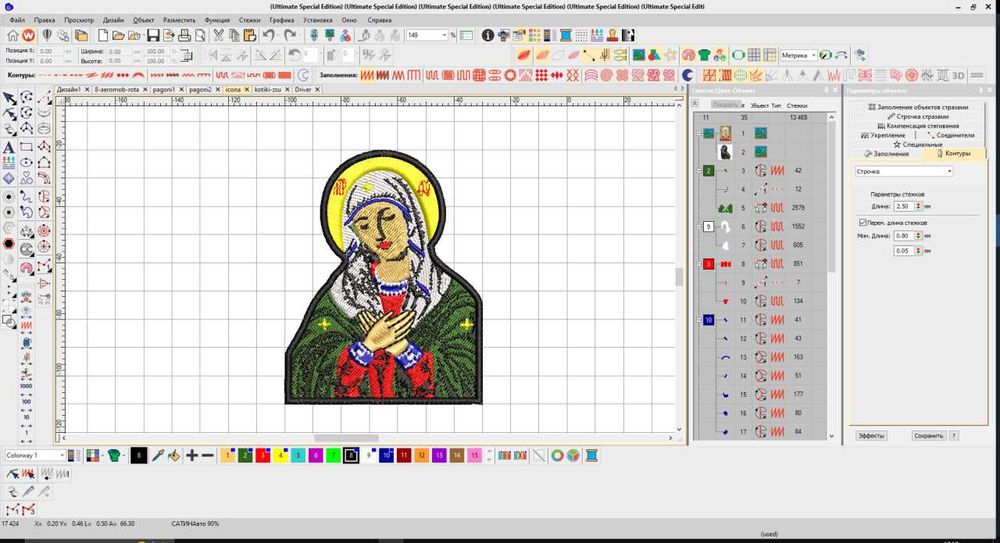Click the Home icon in toolbar

tap(12, 35)
